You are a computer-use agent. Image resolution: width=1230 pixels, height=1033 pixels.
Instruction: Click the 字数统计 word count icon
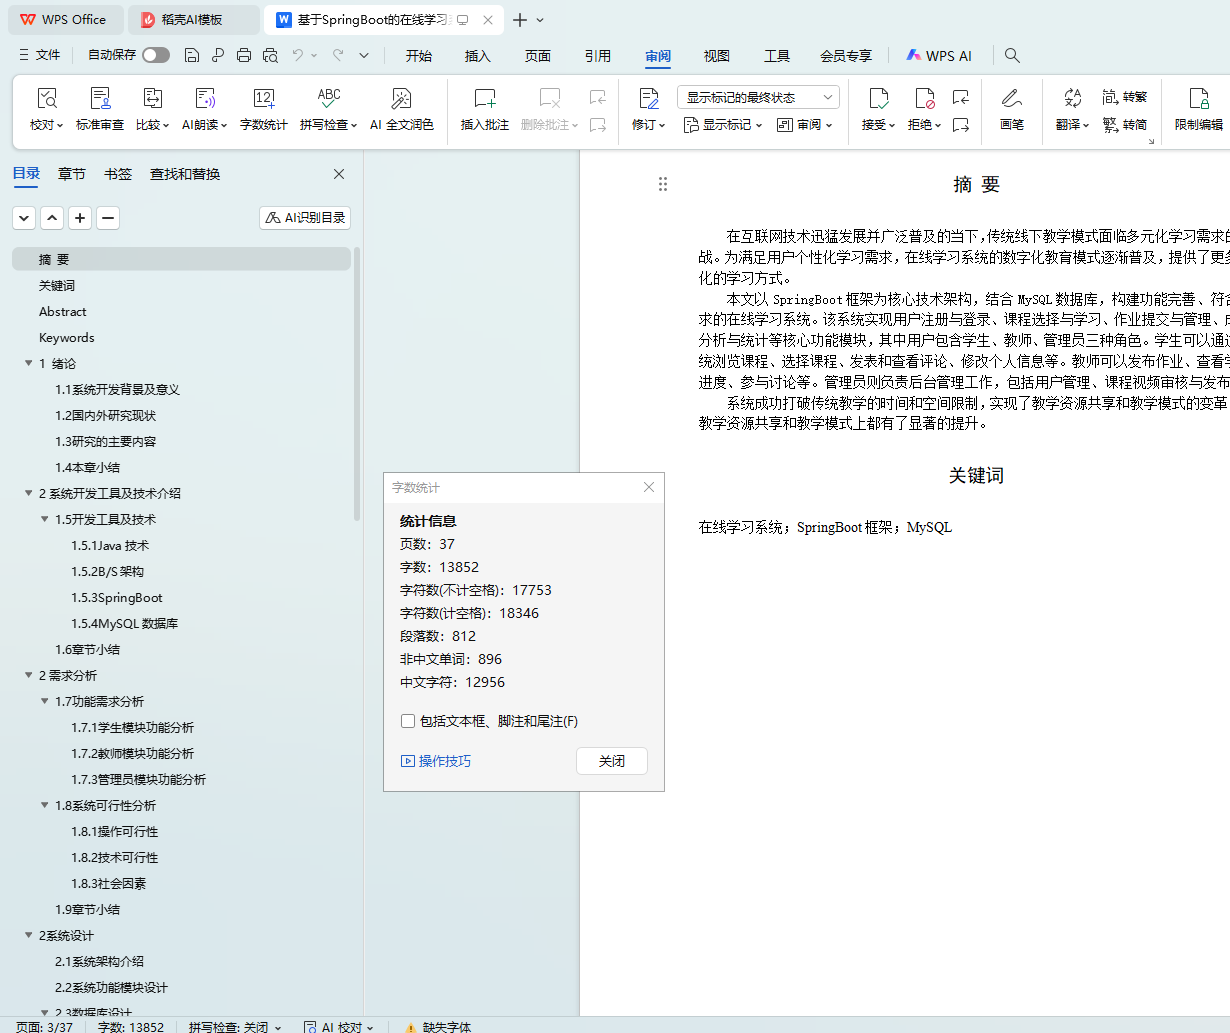(263, 108)
